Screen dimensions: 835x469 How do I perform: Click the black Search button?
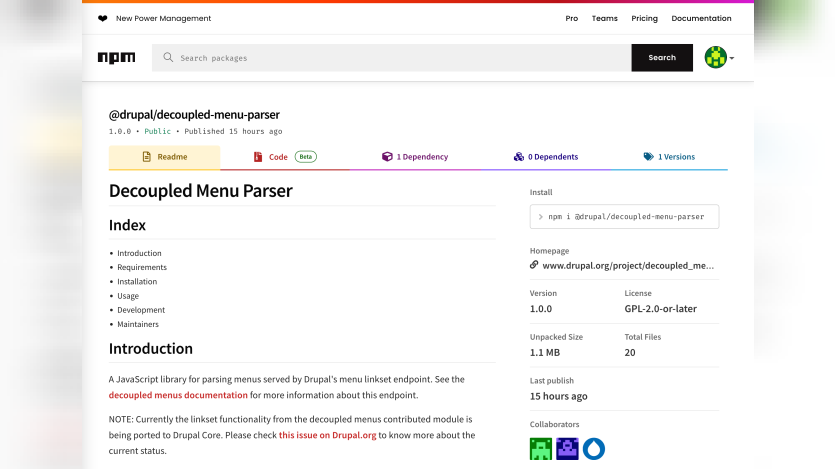pyautogui.click(x=662, y=57)
